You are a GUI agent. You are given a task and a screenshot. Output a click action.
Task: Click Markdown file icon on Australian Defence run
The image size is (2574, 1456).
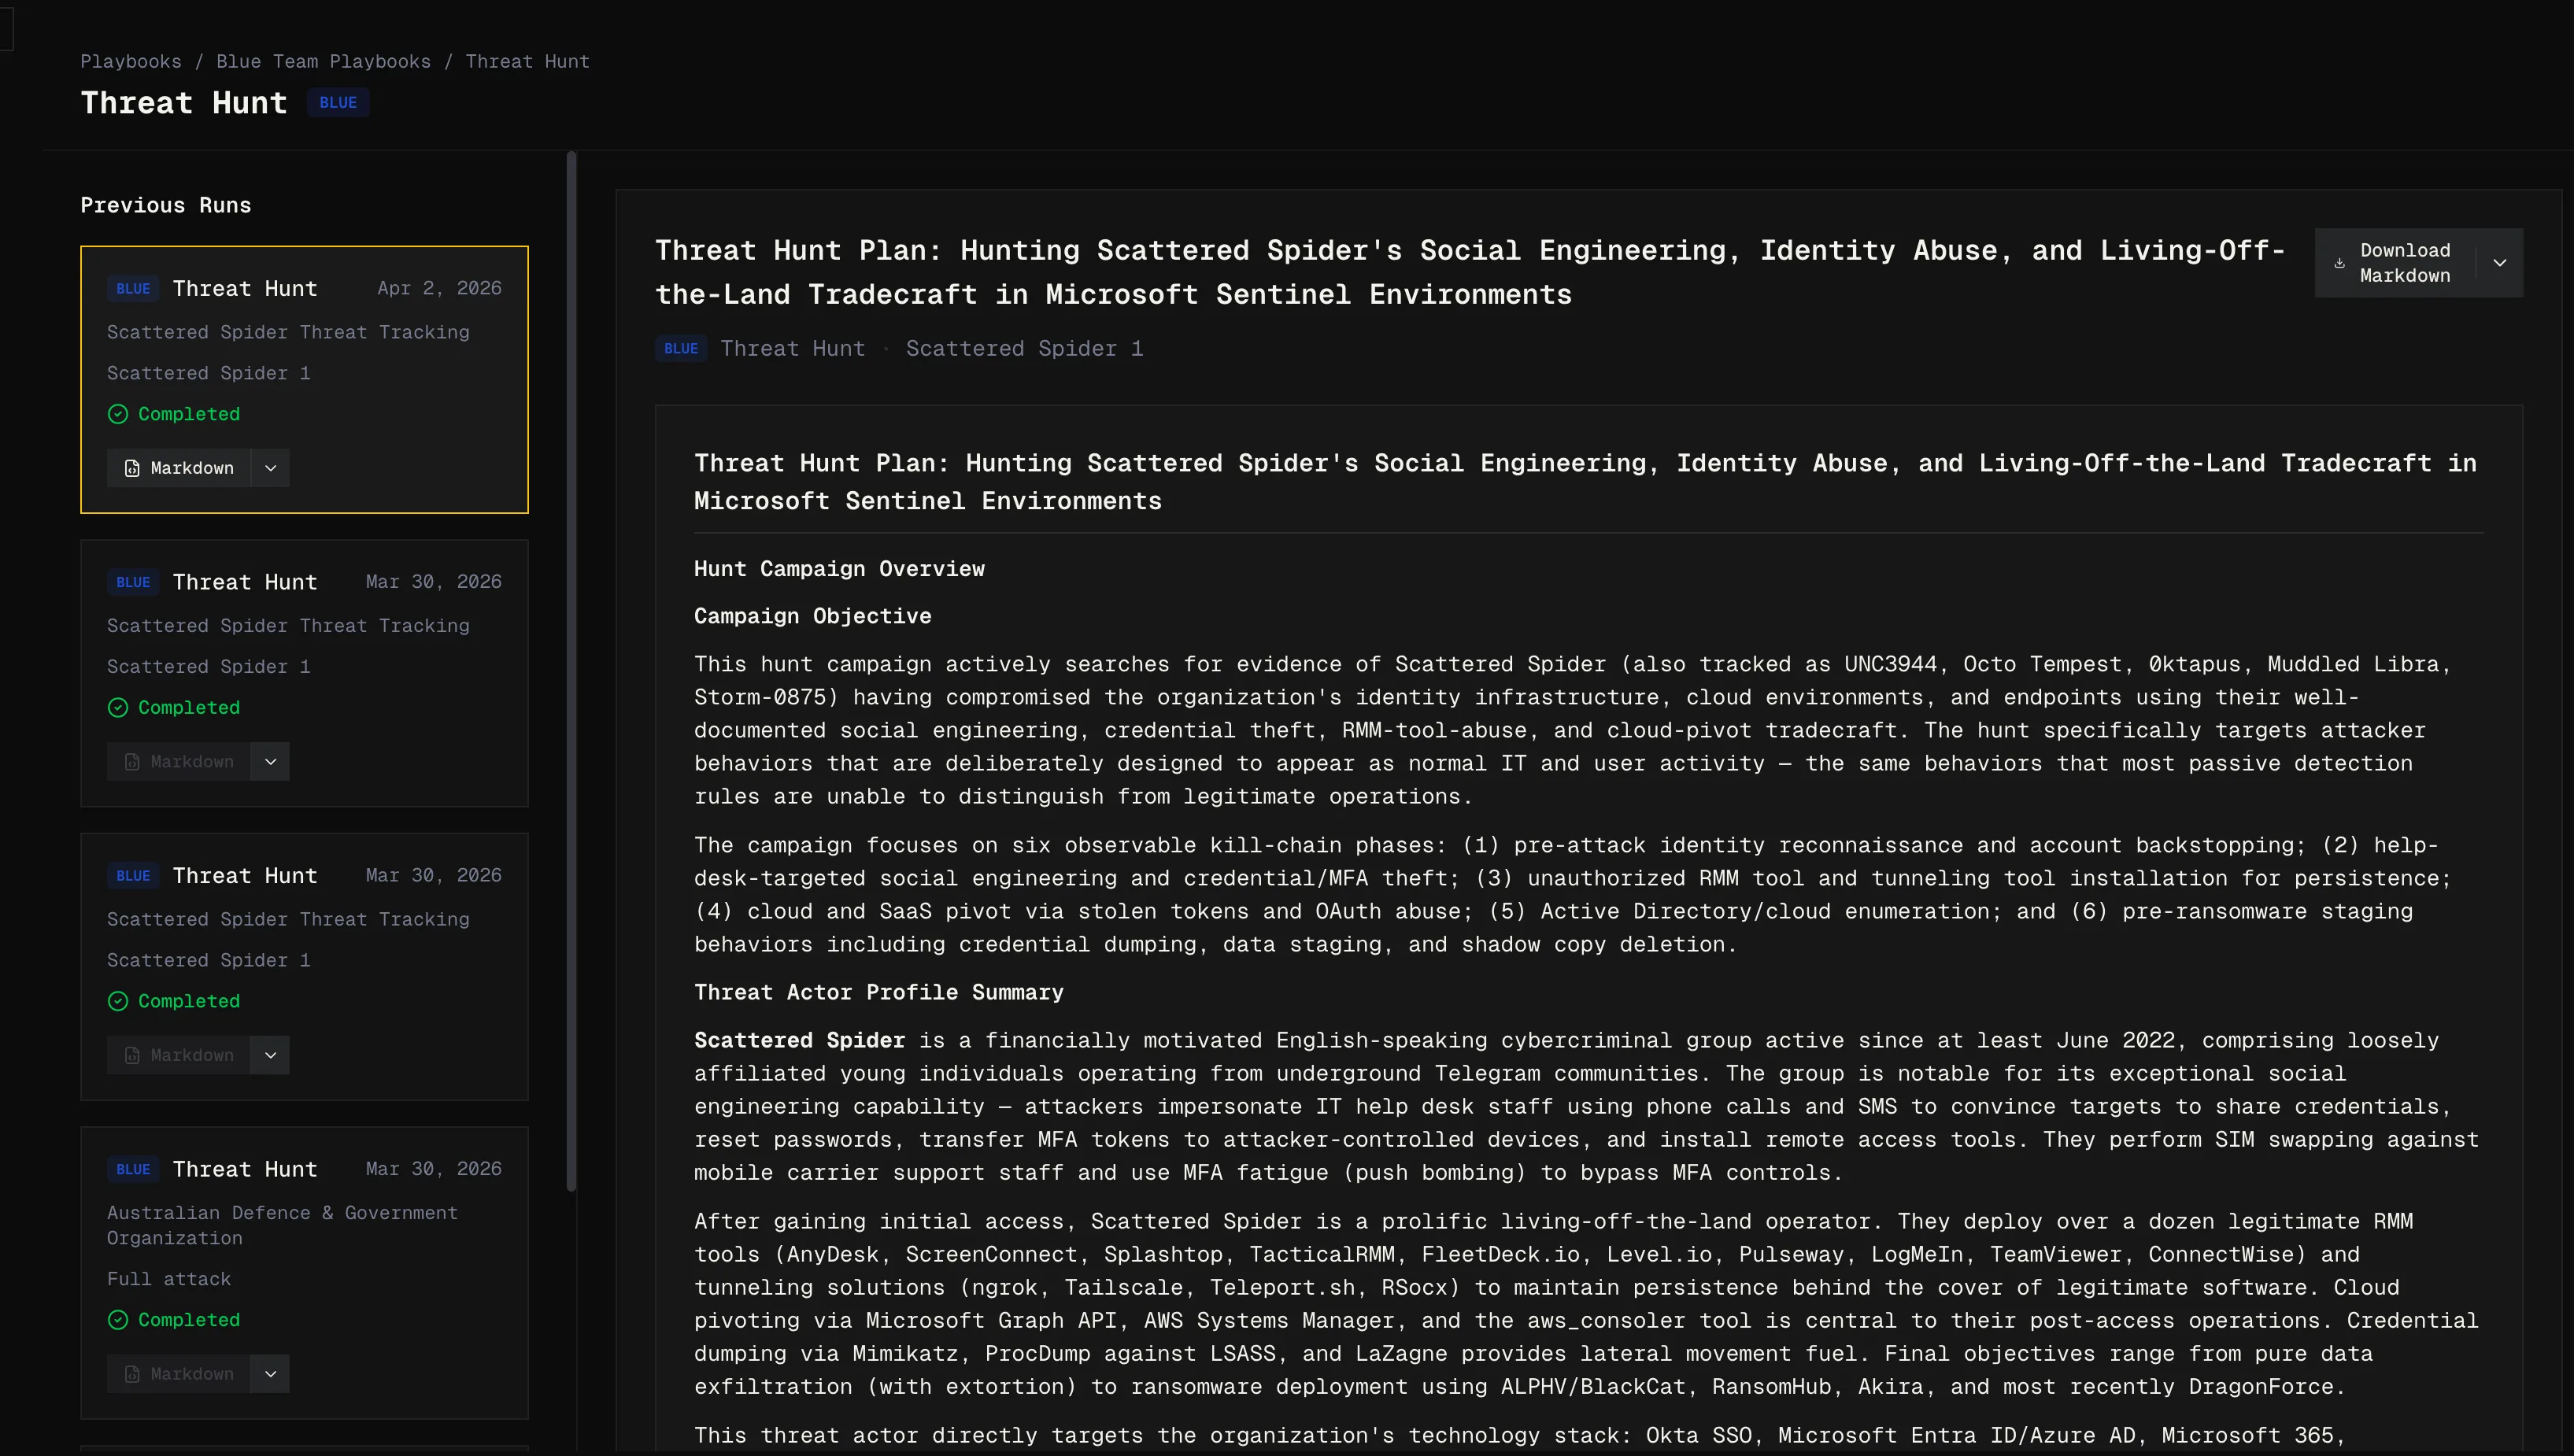coord(132,1374)
